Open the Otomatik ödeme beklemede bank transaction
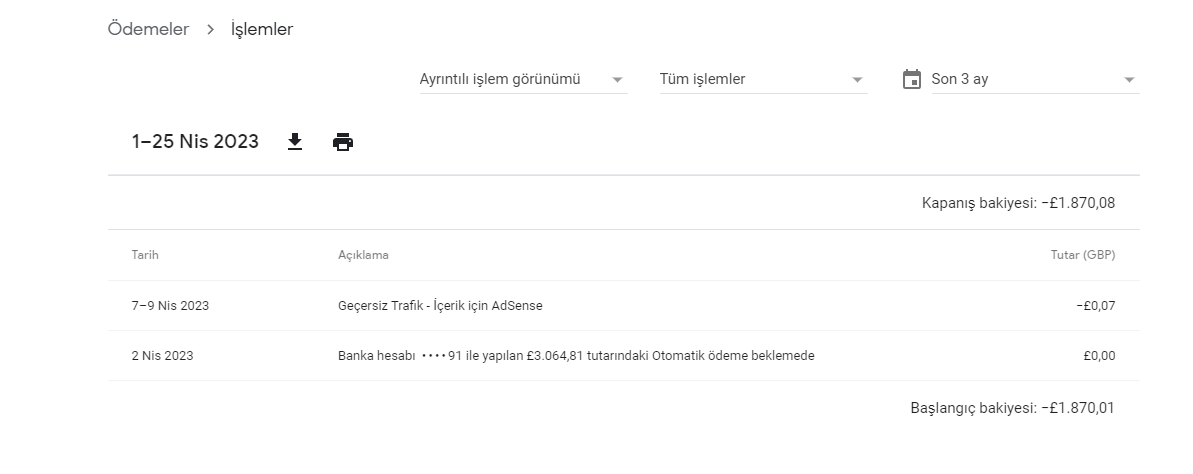The width and height of the screenshot is (1193, 474). tap(623, 356)
